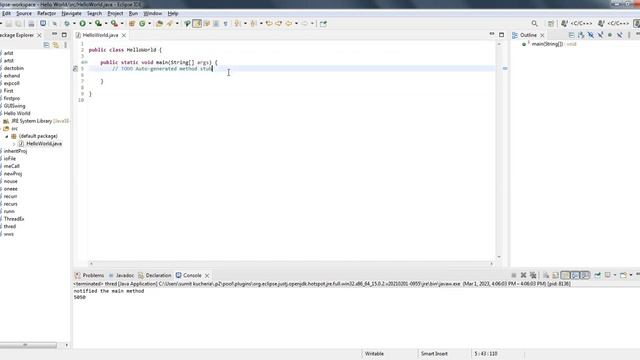Click the New Java Class green icon
Image resolution: width=640 pixels, height=360 pixels.
pyautogui.click(x=142, y=24)
